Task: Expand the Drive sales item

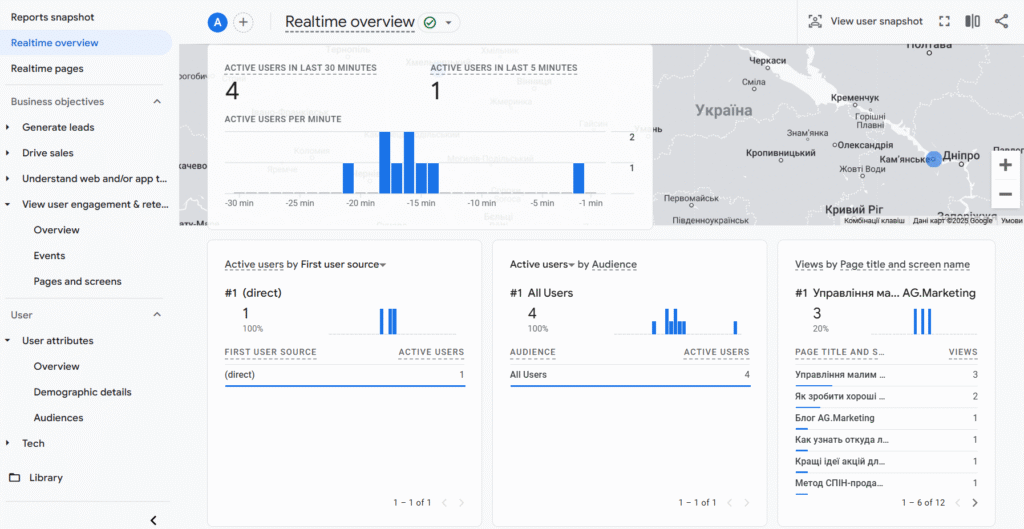Action: 8,153
